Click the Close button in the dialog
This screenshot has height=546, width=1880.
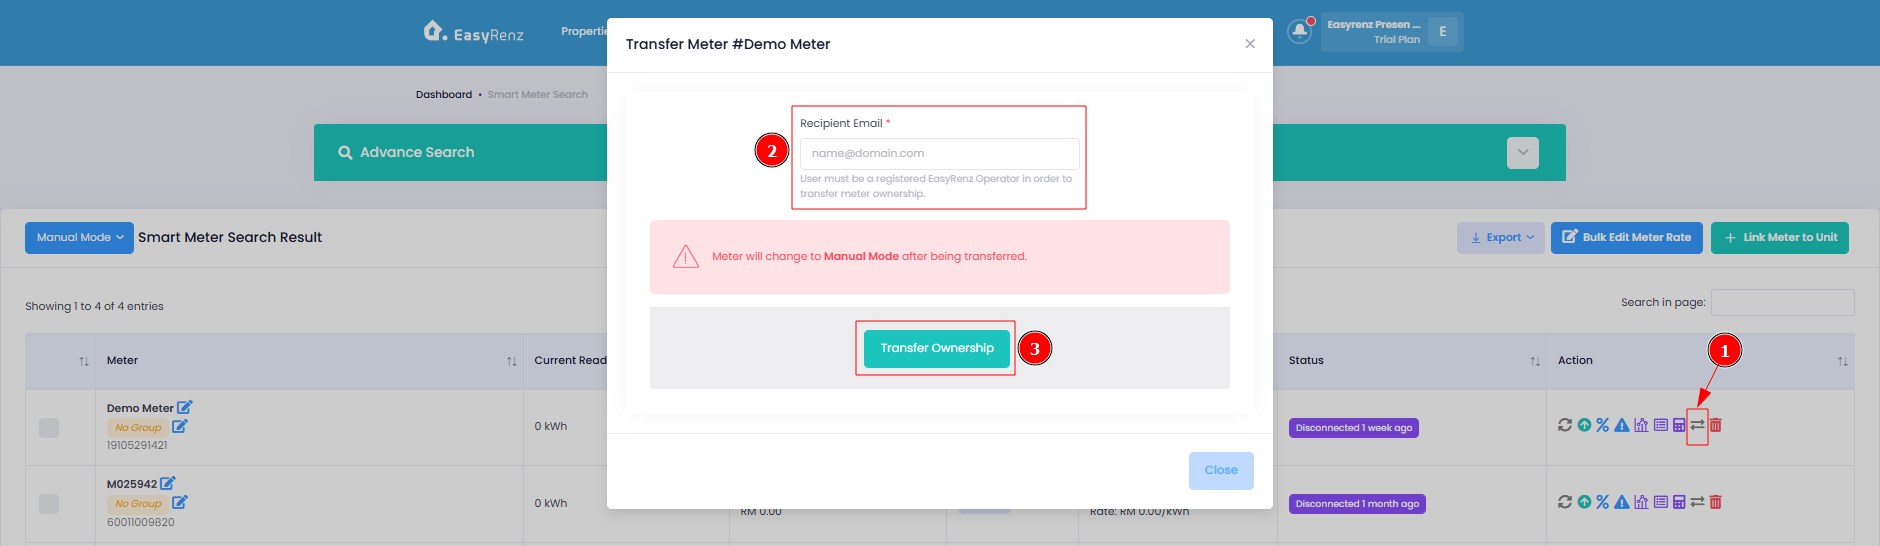[x=1221, y=471]
